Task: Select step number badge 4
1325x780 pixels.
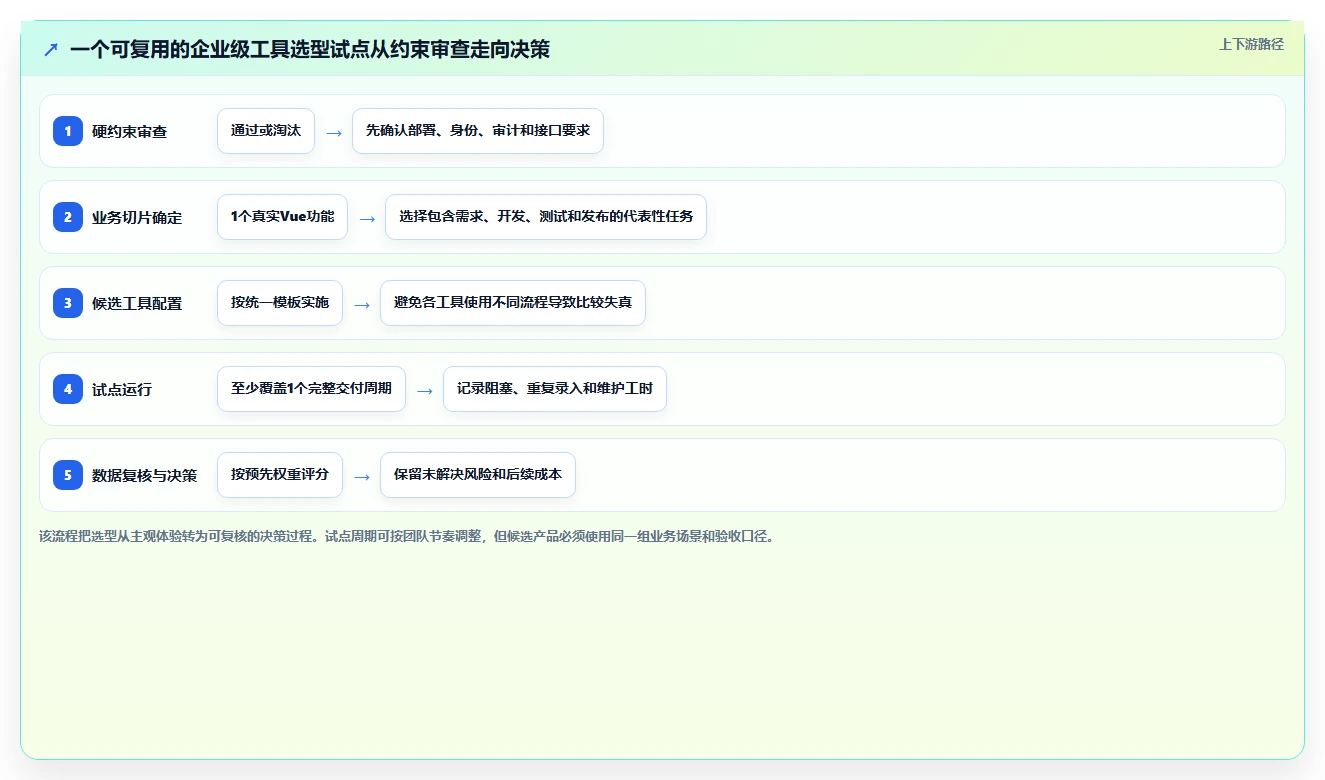Action: click(x=68, y=389)
